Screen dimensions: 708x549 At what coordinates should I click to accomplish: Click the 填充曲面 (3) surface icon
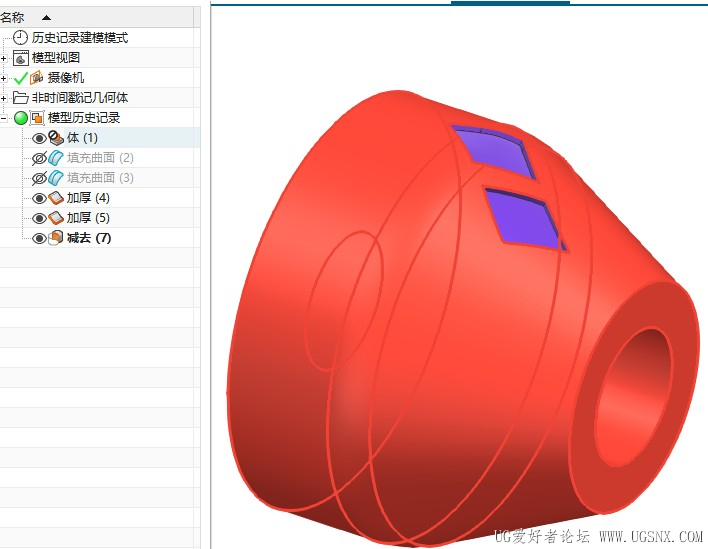56,178
